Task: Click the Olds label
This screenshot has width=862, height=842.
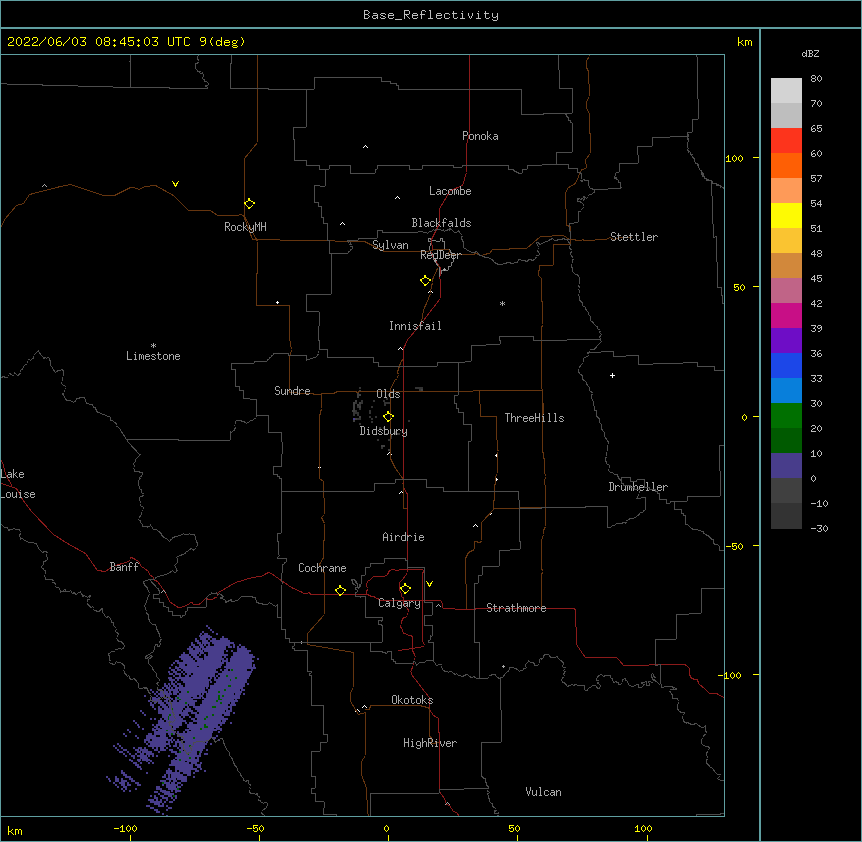Action: pyautogui.click(x=388, y=394)
